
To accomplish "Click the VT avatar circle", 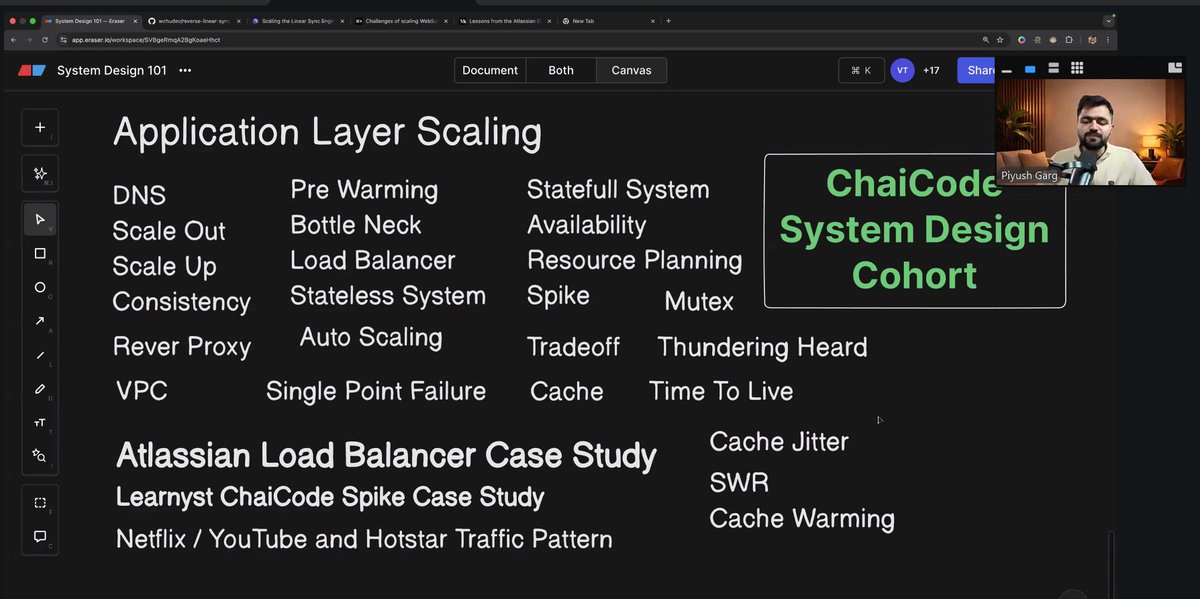I will 902,70.
